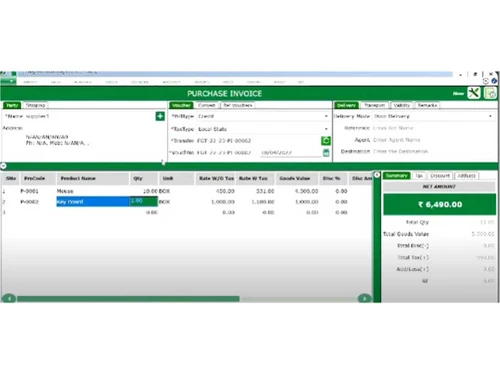This screenshot has height=375, width=500.
Task: Click the highlighted Key Board product name cell
Action: pos(93,202)
